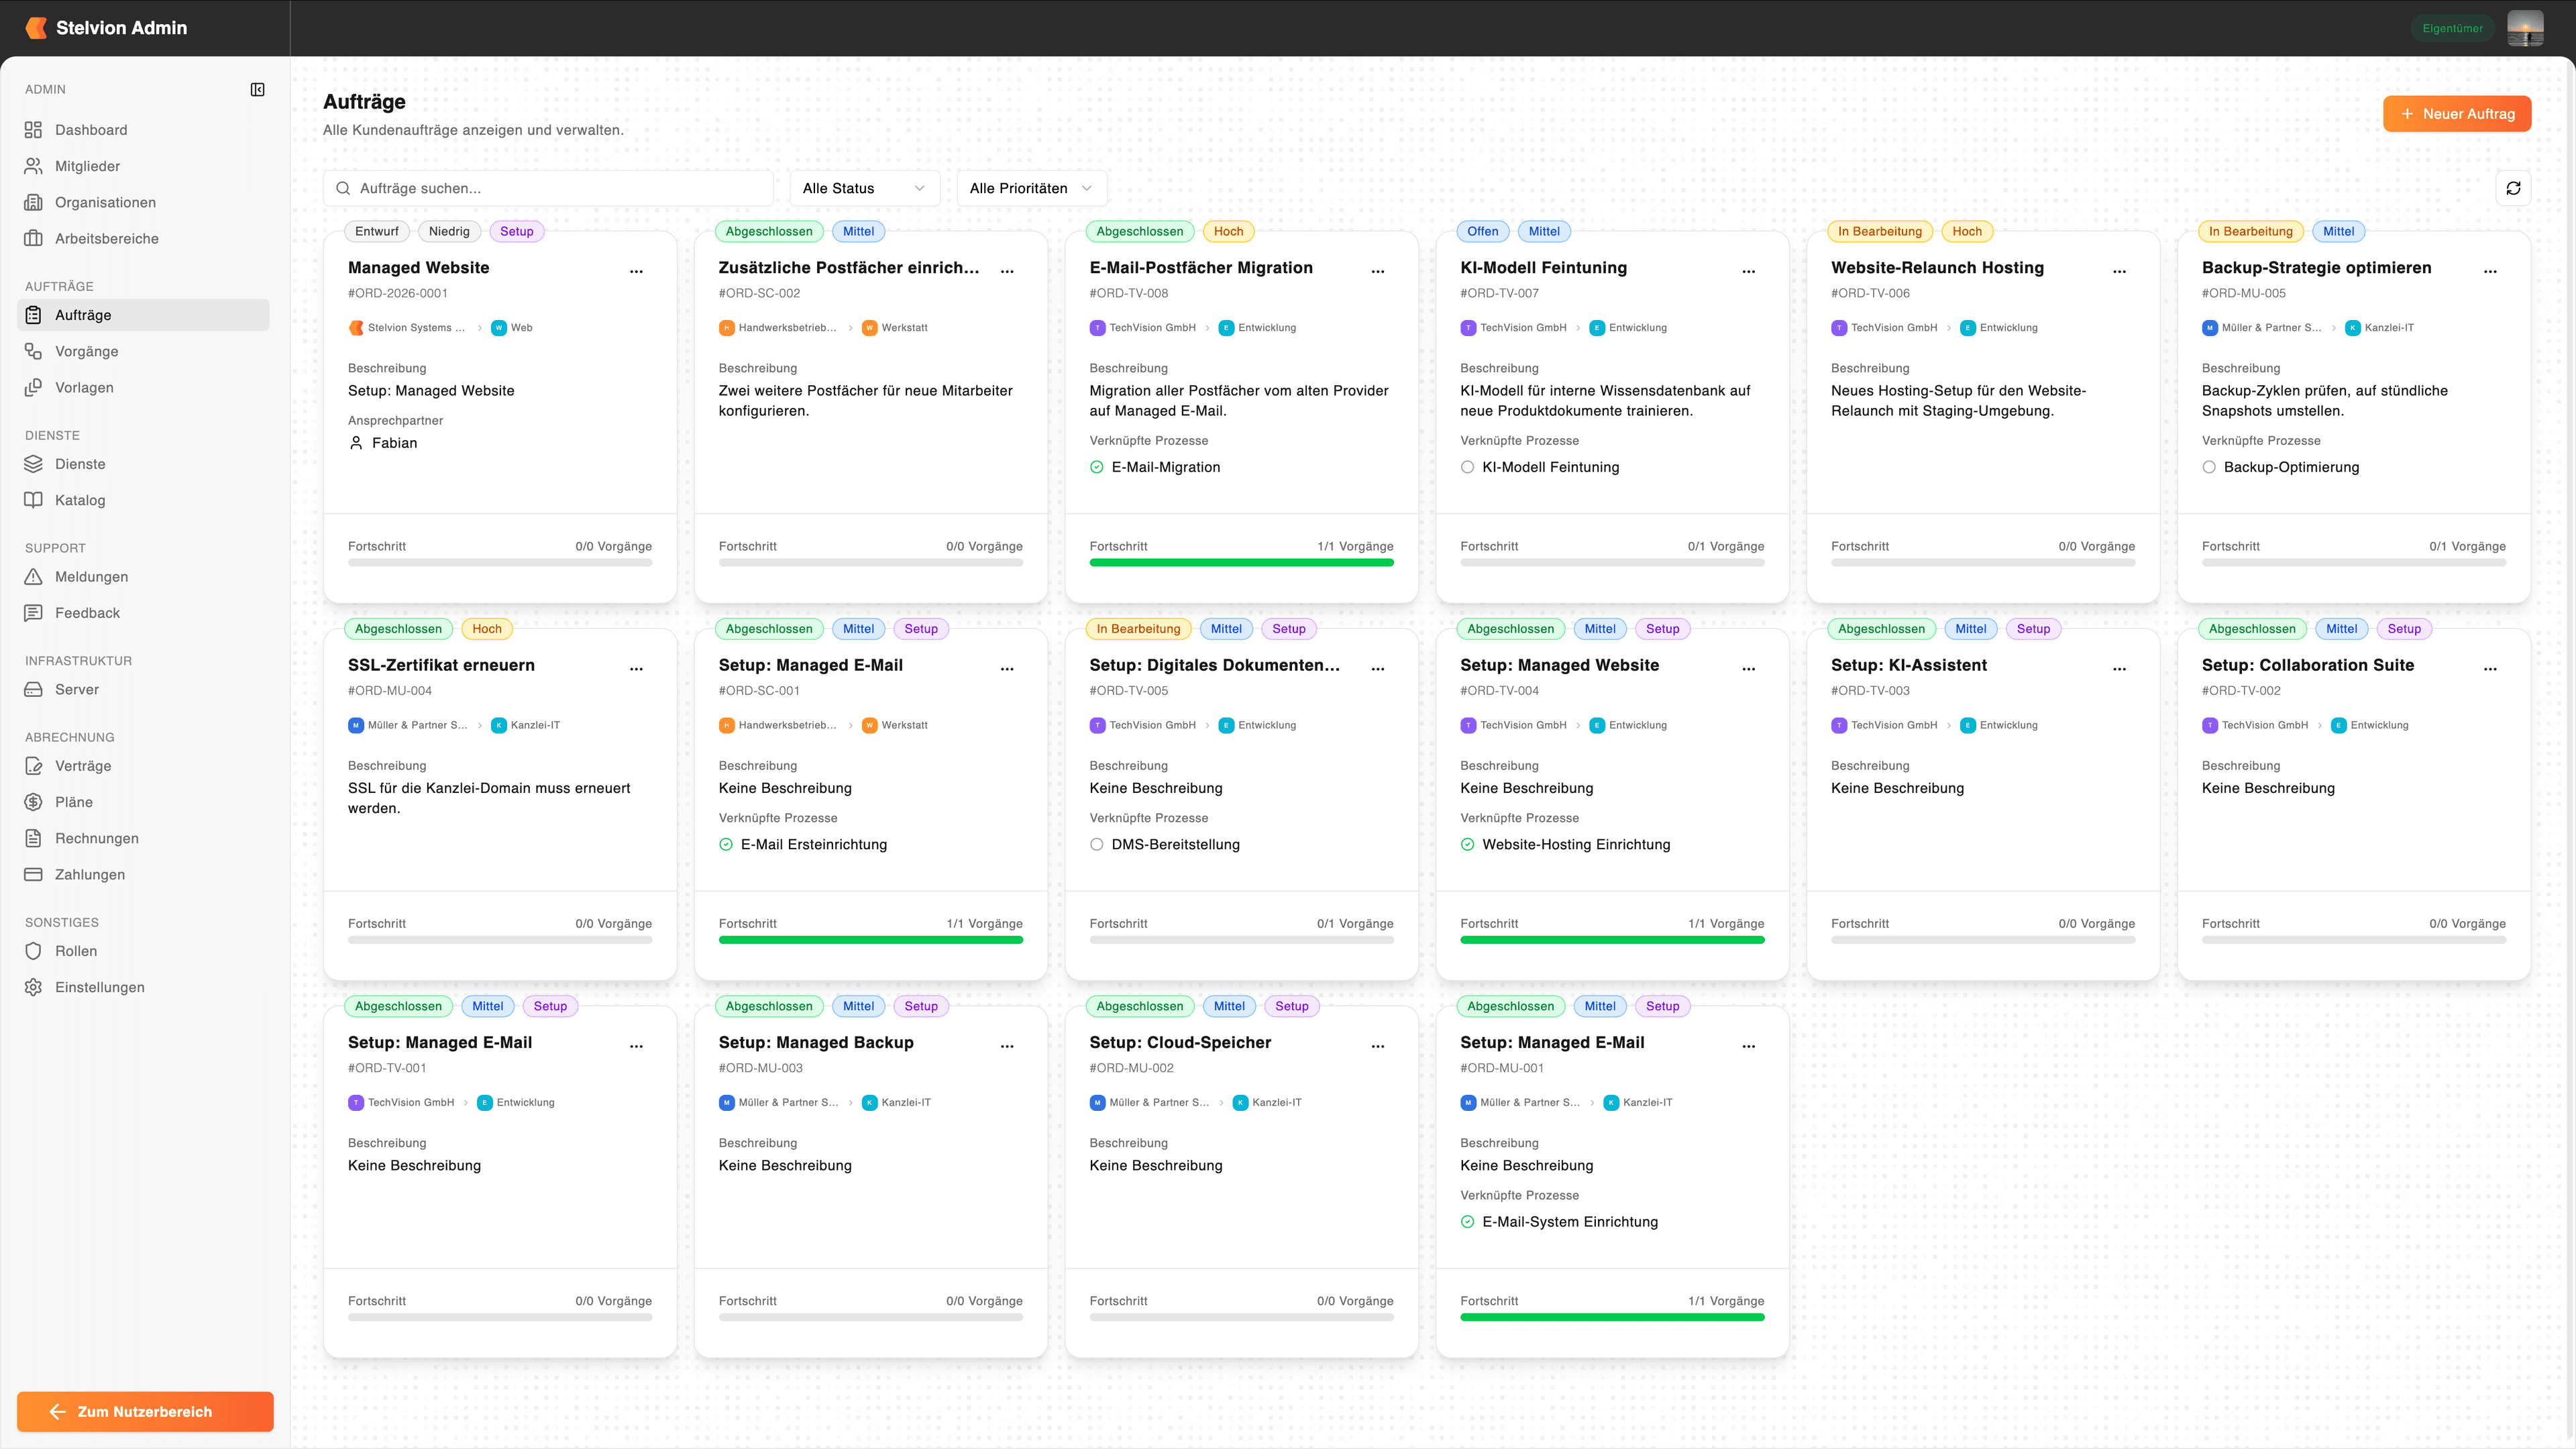2576x1449 pixels.
Task: Open the Dashboard grid icon
Action: point(33,130)
